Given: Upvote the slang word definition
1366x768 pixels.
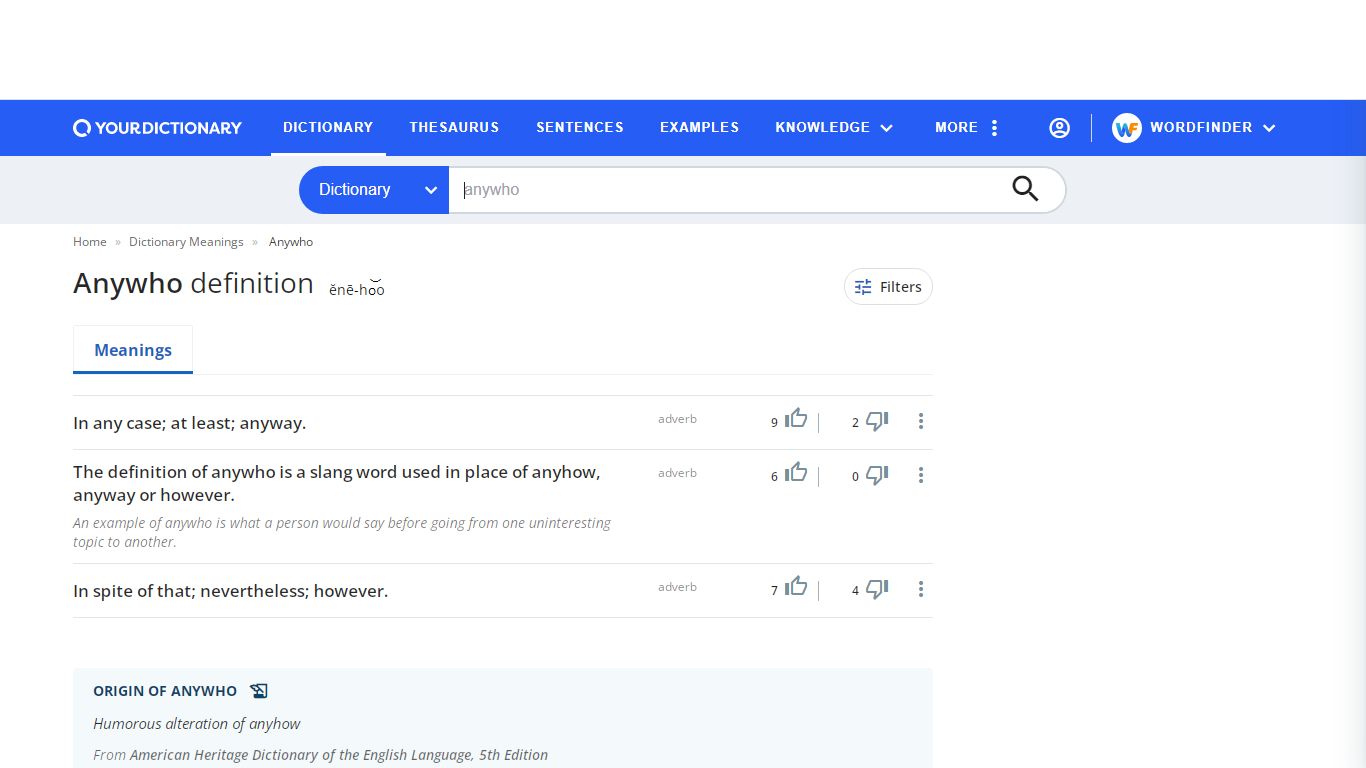Looking at the screenshot, I should point(796,473).
